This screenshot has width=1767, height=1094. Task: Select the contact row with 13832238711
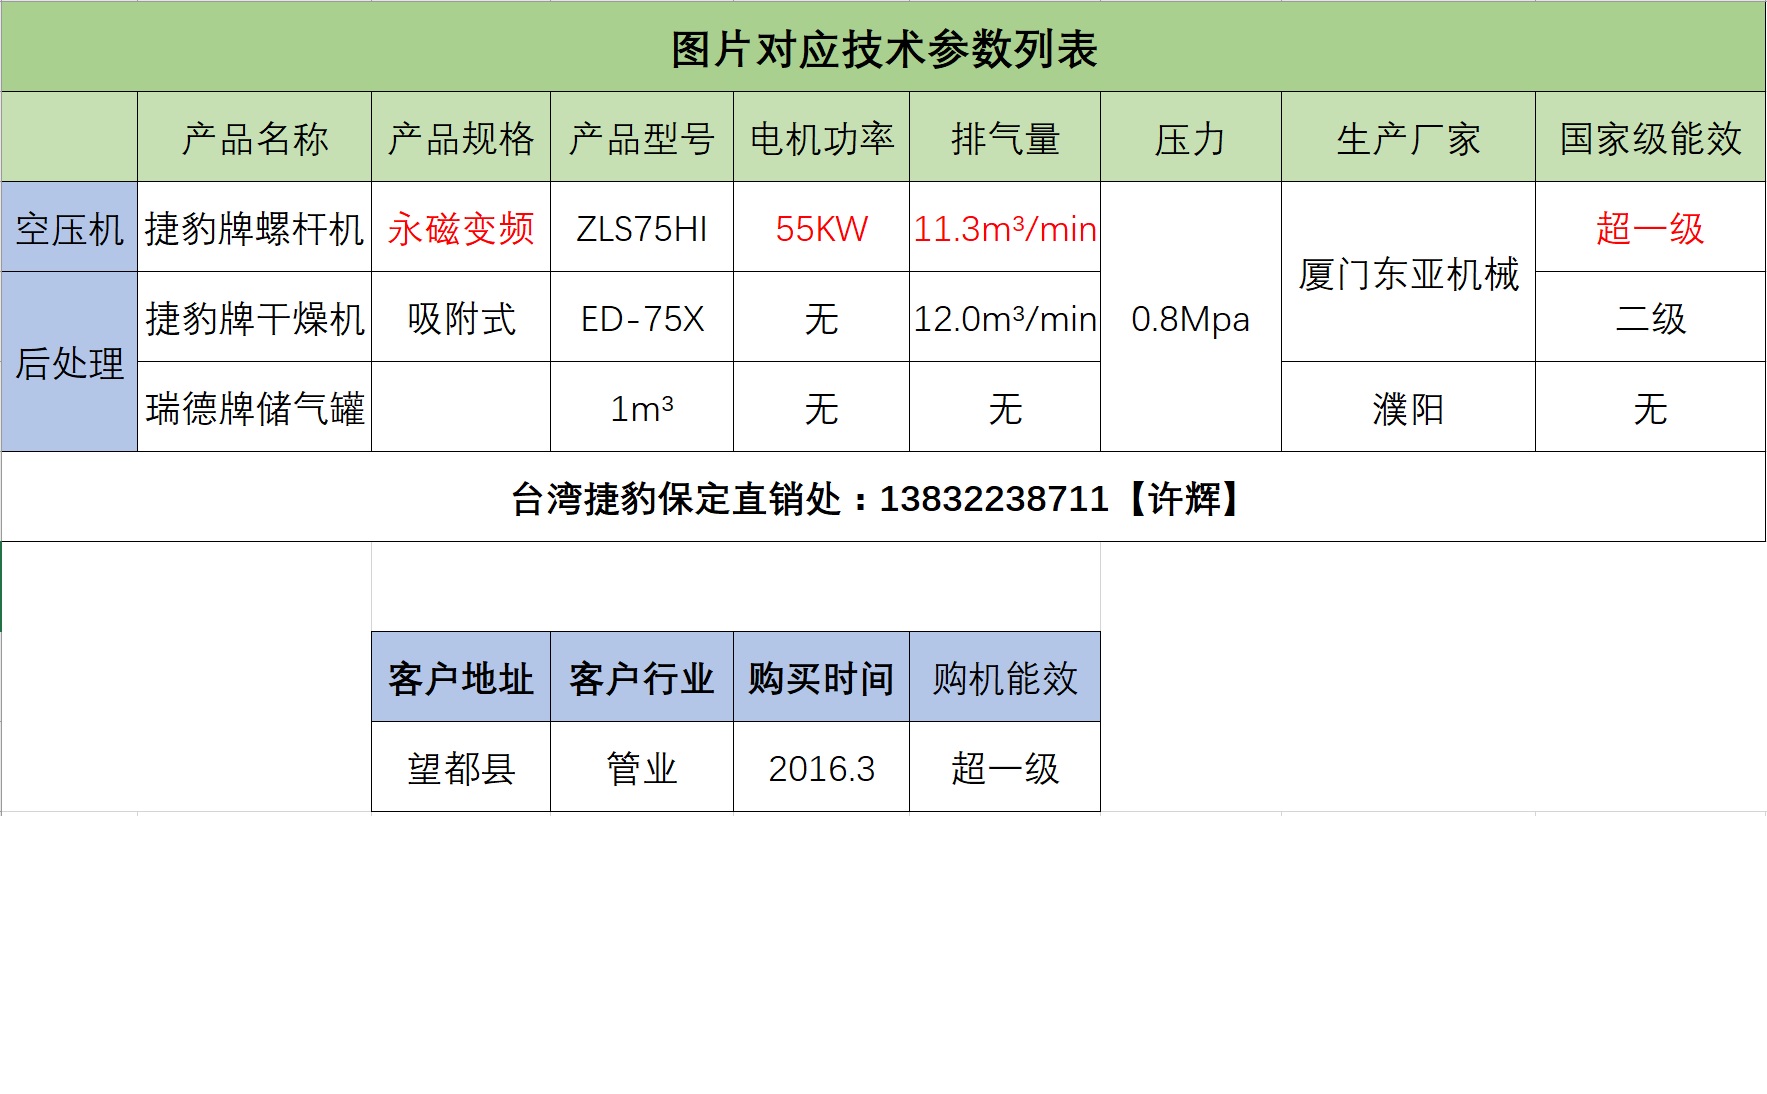pyautogui.click(x=883, y=497)
